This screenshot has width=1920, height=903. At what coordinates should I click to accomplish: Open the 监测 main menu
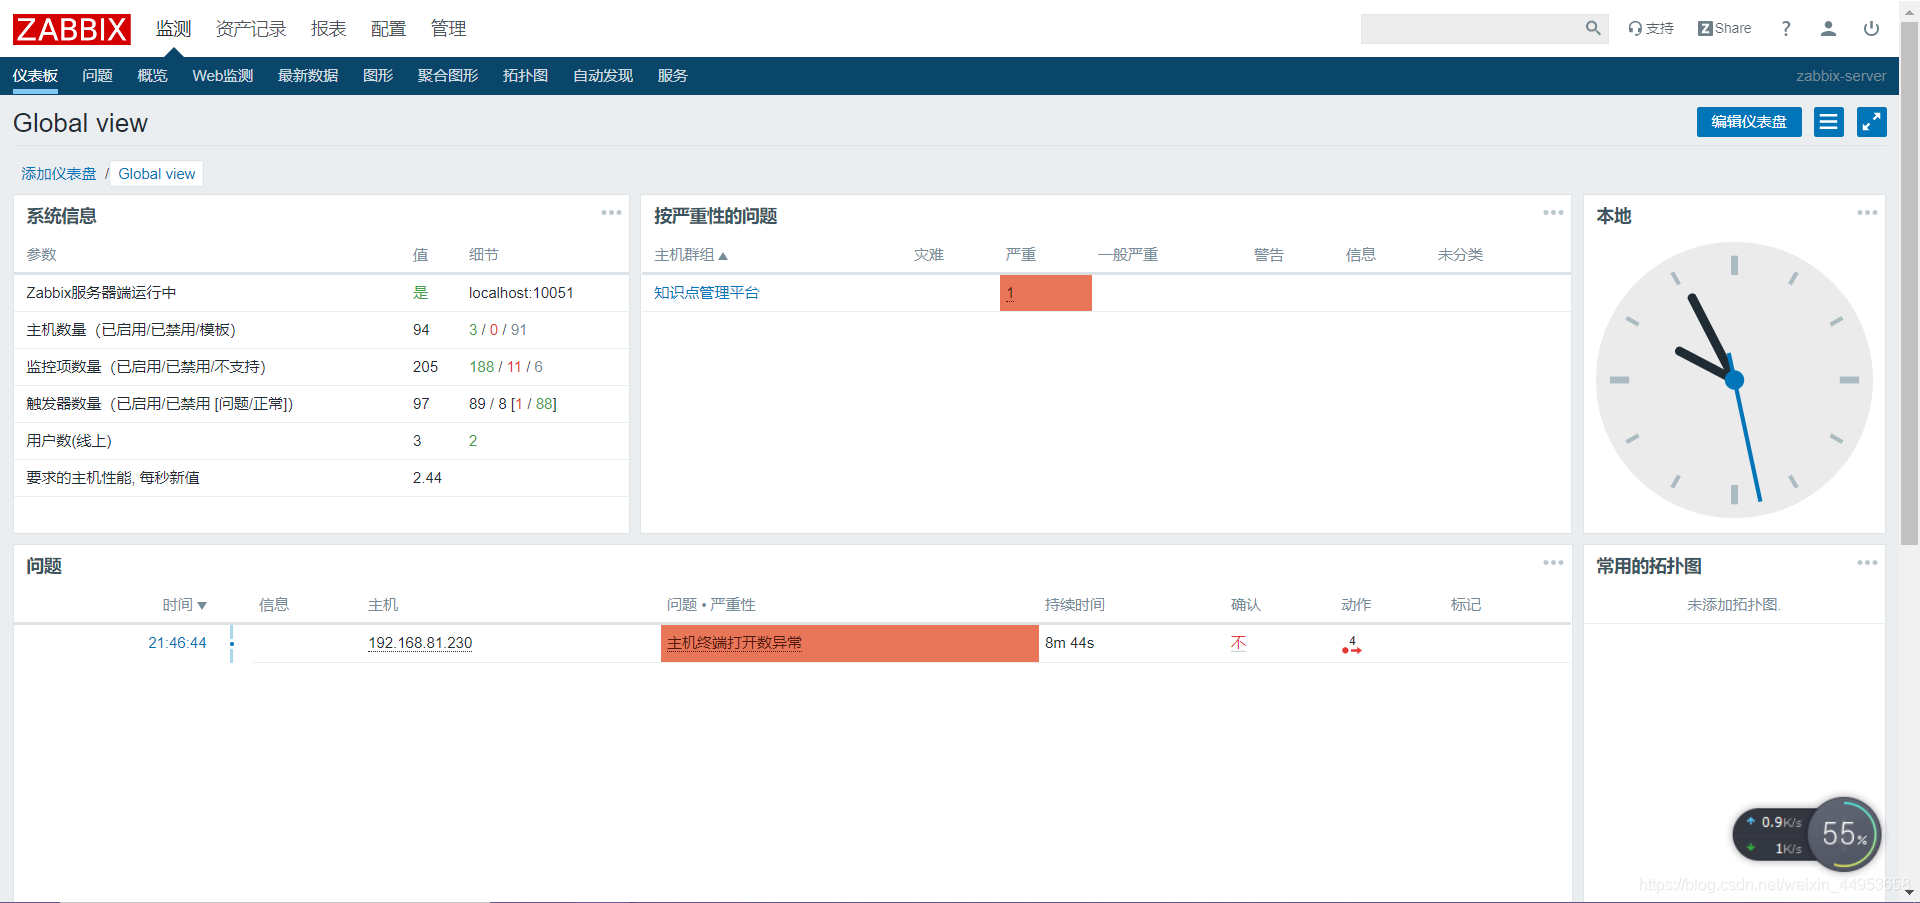(x=173, y=29)
